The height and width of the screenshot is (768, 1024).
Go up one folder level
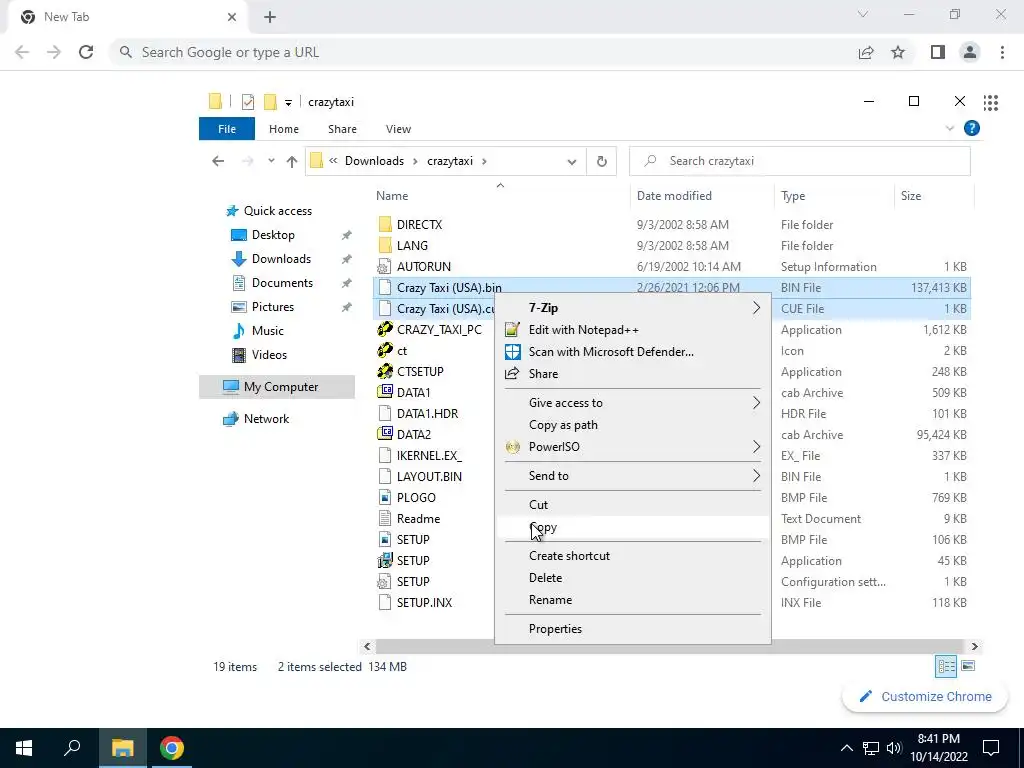[x=292, y=161]
